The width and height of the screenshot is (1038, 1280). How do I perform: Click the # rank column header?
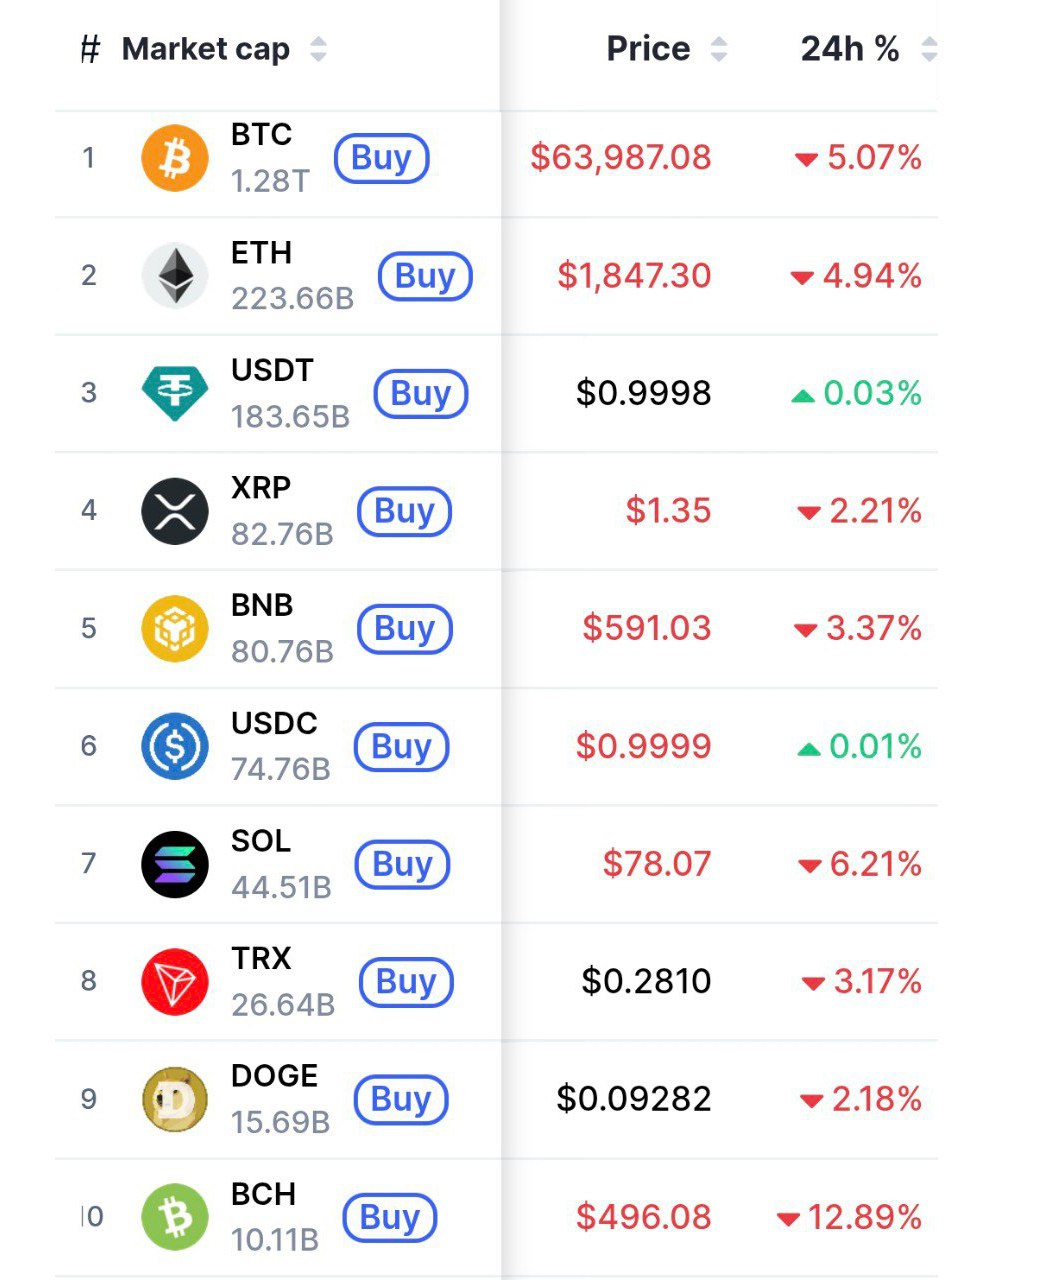90,49
